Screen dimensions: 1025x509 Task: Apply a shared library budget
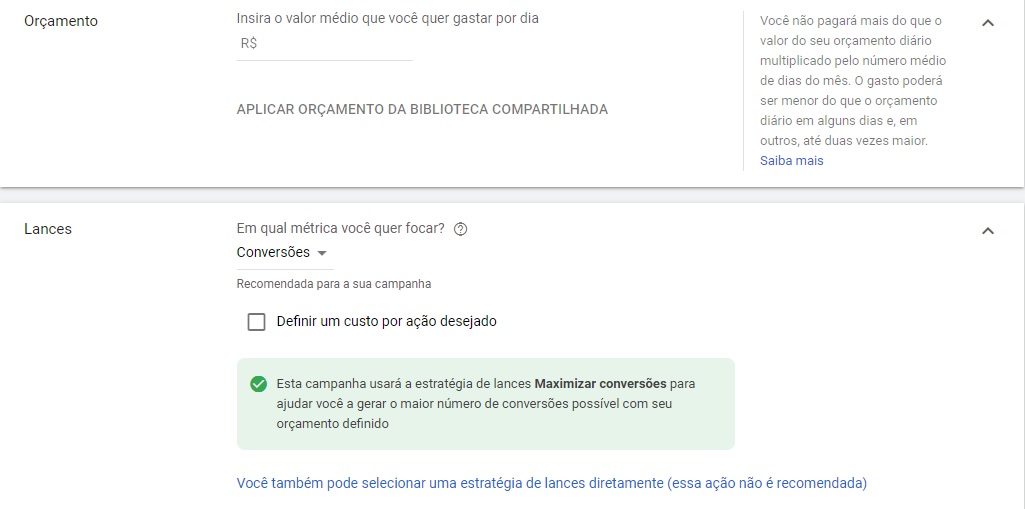coord(422,110)
